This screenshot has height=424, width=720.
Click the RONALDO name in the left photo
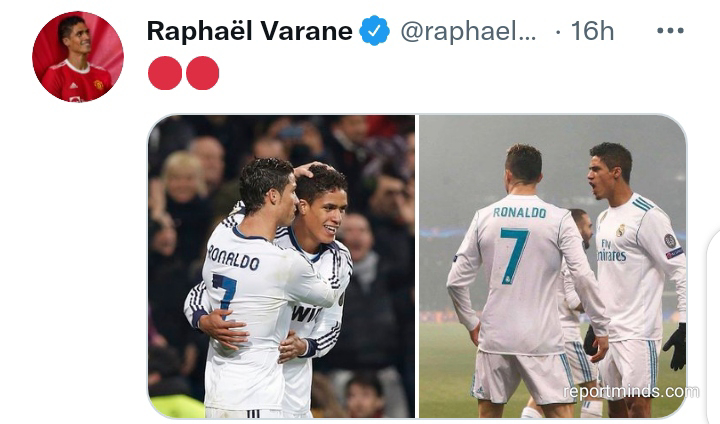[x=234, y=258]
